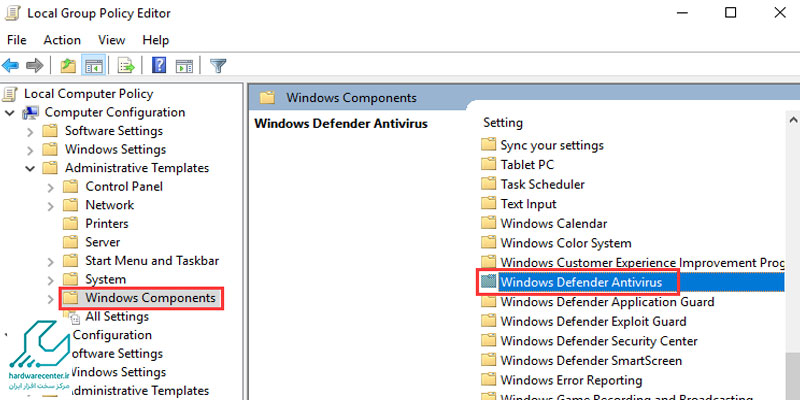Maximize the Local Group Policy Editor window

point(731,13)
